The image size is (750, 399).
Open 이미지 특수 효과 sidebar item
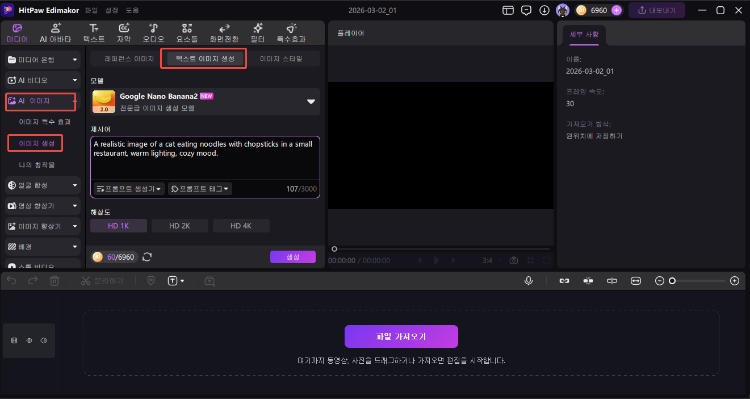click(x=44, y=122)
